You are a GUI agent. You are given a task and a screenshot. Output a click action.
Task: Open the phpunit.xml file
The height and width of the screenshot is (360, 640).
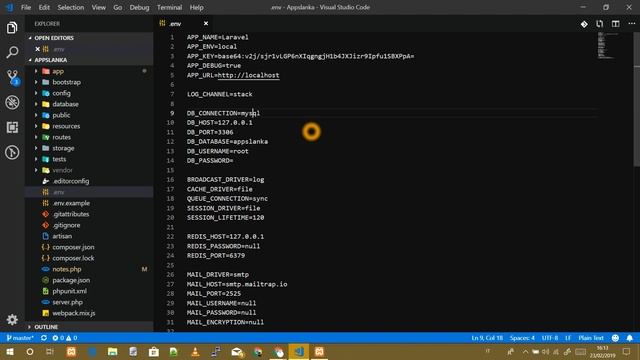click(89, 291)
